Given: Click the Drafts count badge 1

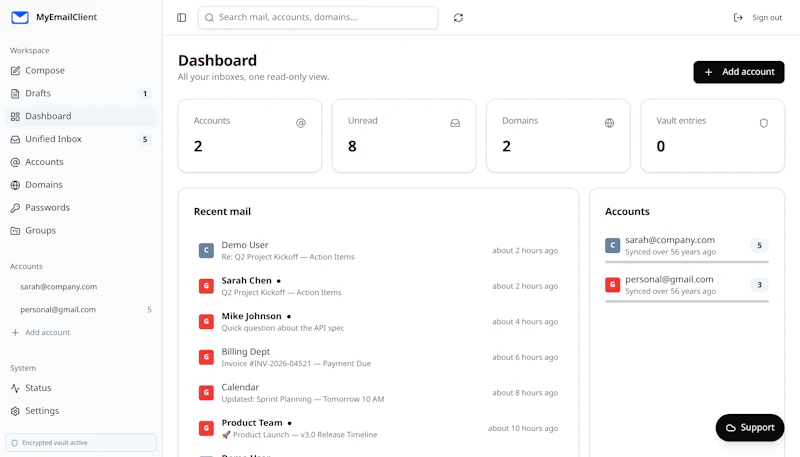Looking at the screenshot, I should click(145, 93).
